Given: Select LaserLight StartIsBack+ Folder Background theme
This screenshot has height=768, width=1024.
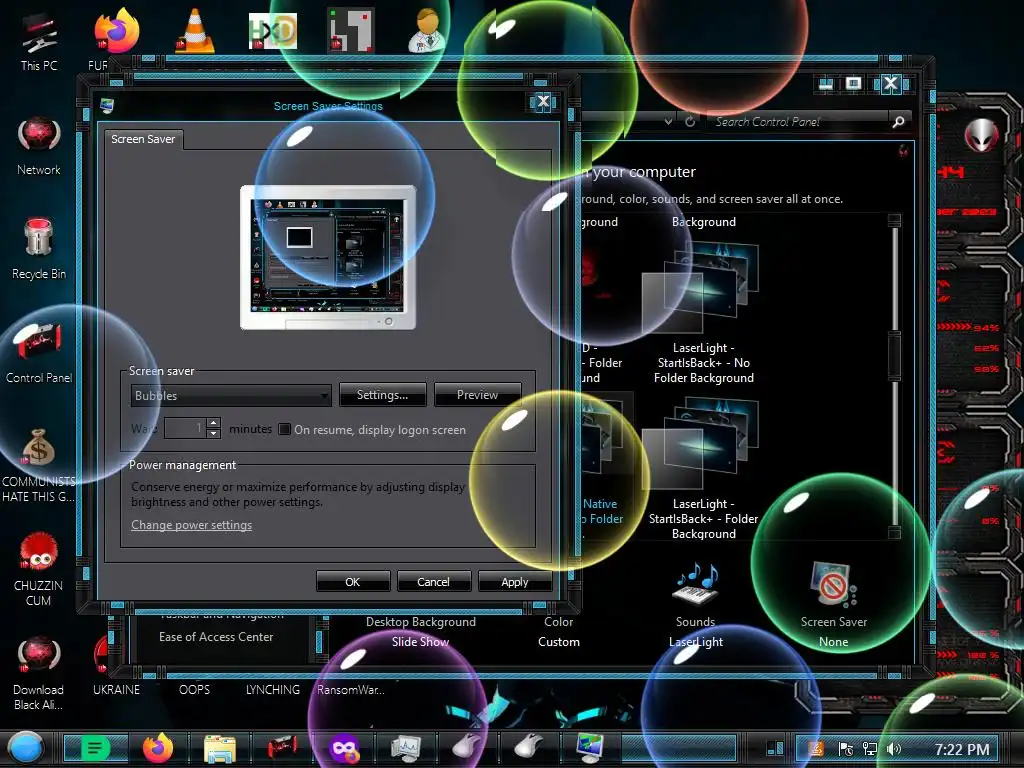Looking at the screenshot, I should [703, 469].
